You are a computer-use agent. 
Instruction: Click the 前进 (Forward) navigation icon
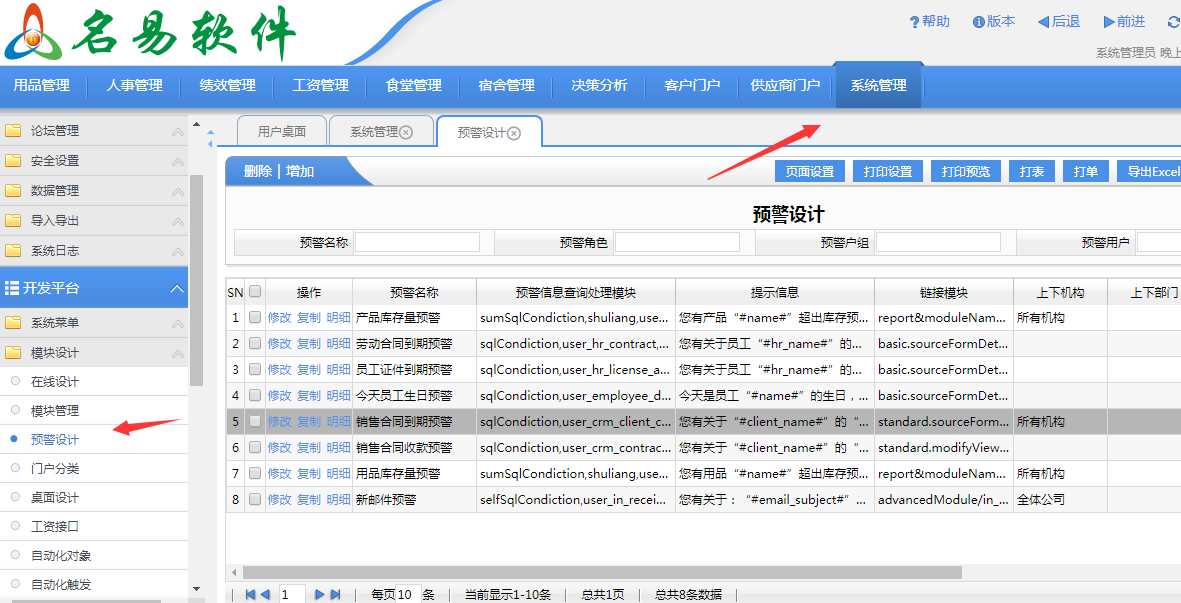pos(1110,21)
